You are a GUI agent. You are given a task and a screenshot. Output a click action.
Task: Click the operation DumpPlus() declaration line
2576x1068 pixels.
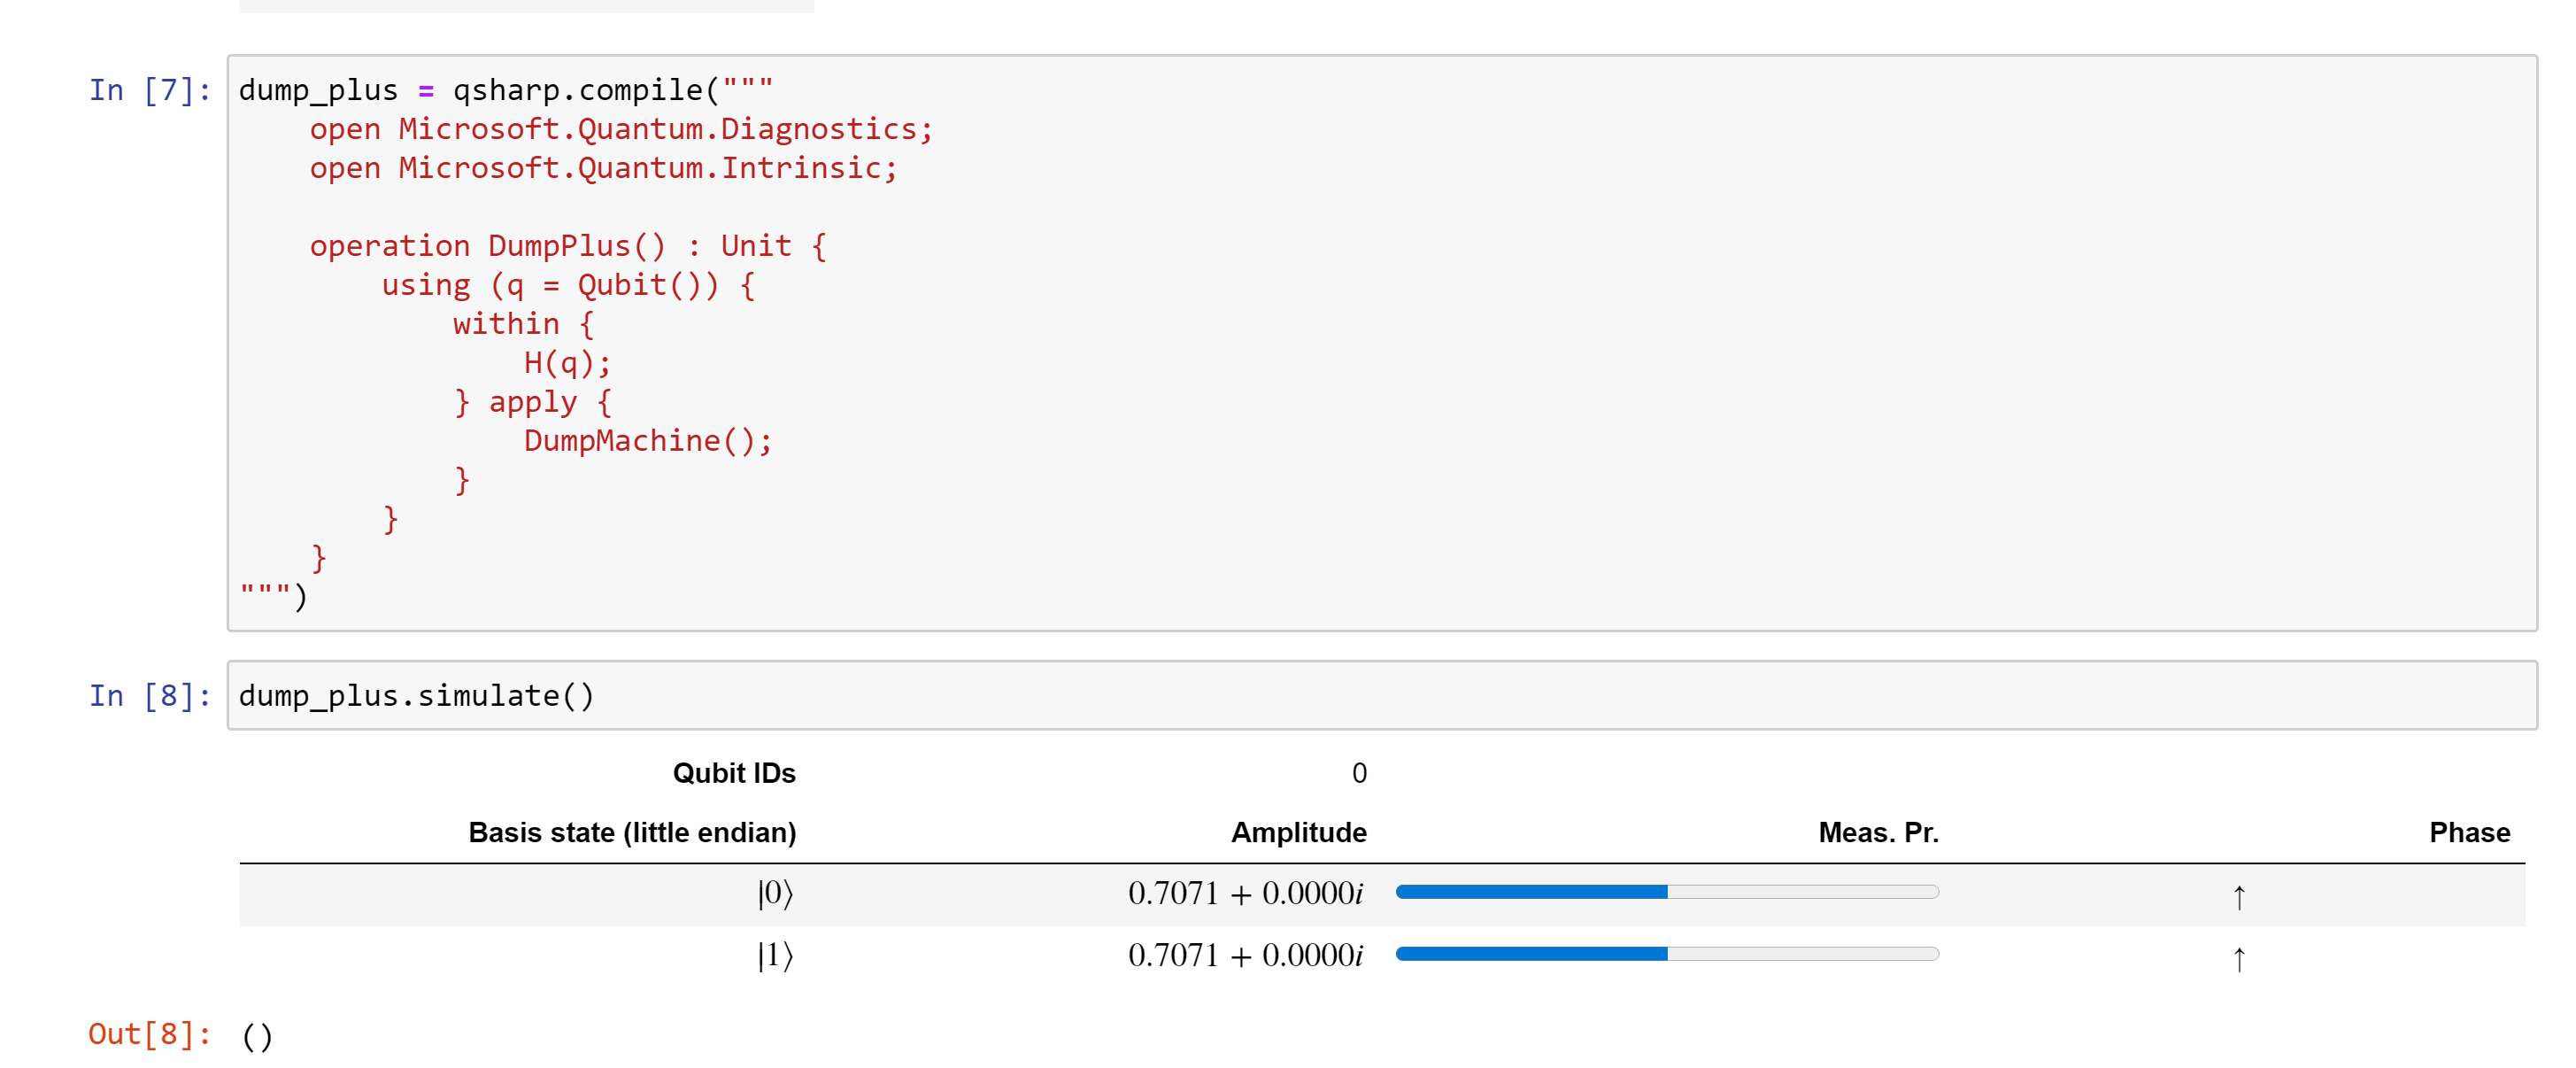(x=567, y=246)
